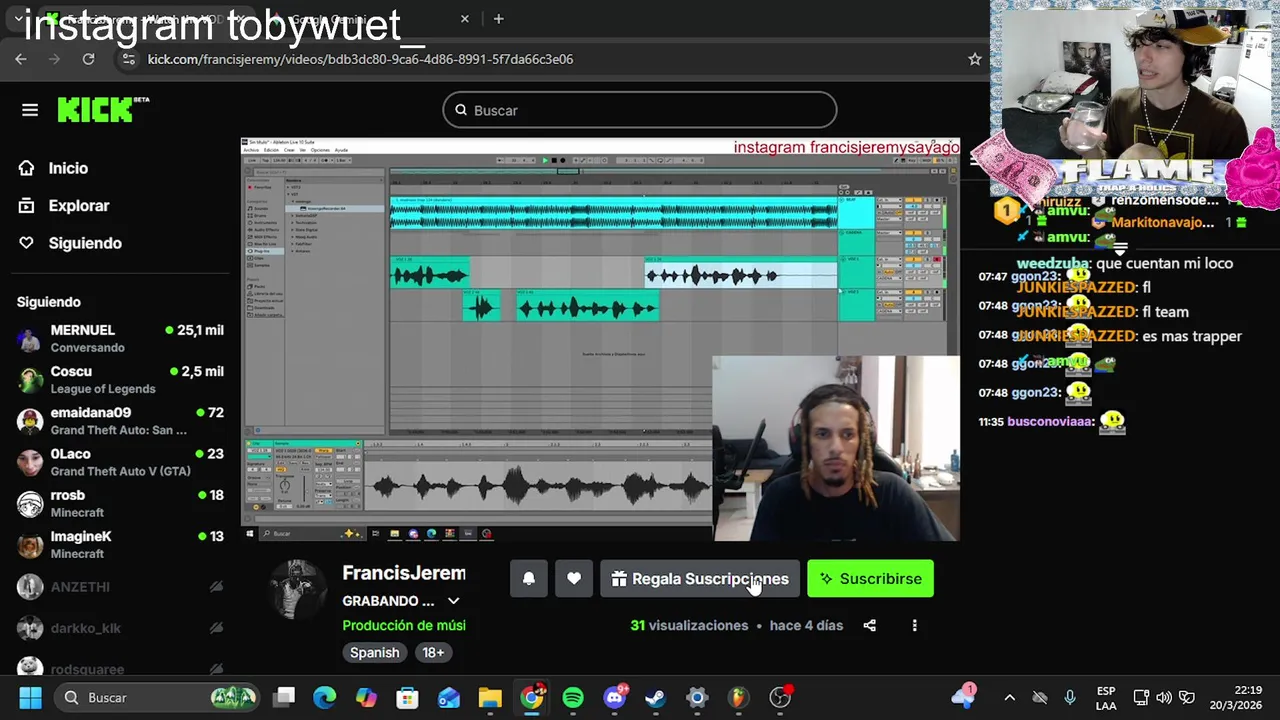Click Regala Suscripciones button
The image size is (1280, 720).
[x=700, y=579]
